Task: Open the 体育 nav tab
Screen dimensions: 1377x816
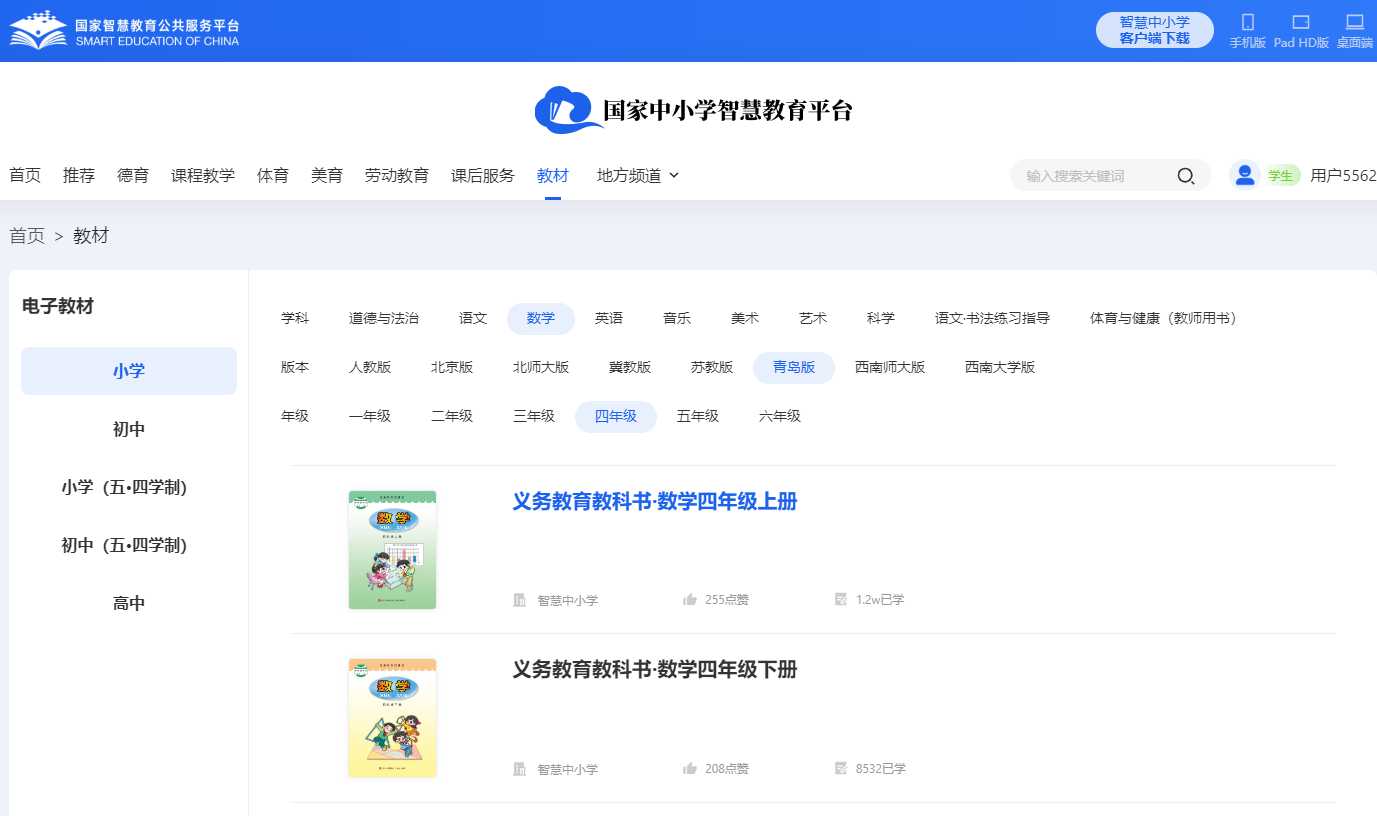Action: [x=273, y=175]
